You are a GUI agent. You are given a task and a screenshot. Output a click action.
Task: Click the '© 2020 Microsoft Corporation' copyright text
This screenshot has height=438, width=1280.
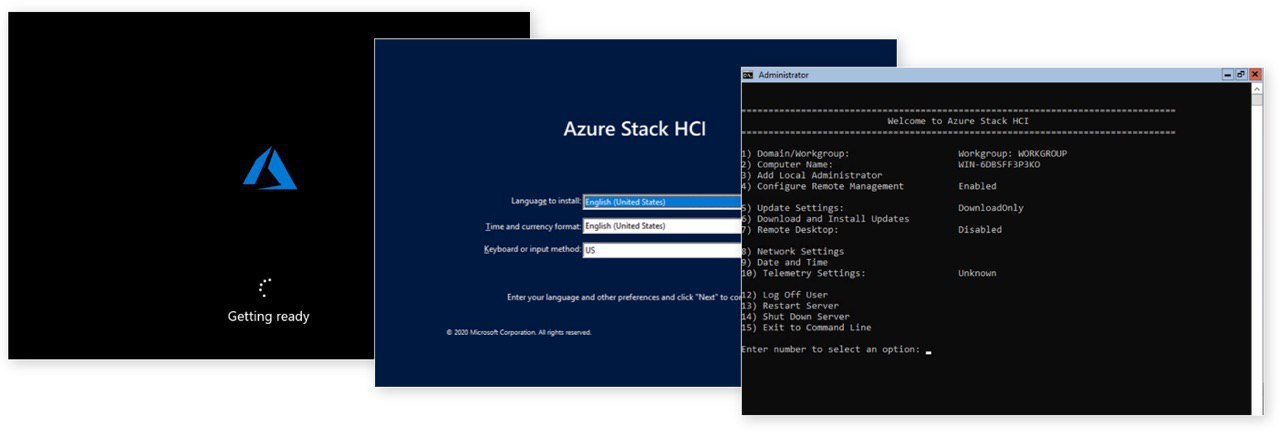(519, 332)
